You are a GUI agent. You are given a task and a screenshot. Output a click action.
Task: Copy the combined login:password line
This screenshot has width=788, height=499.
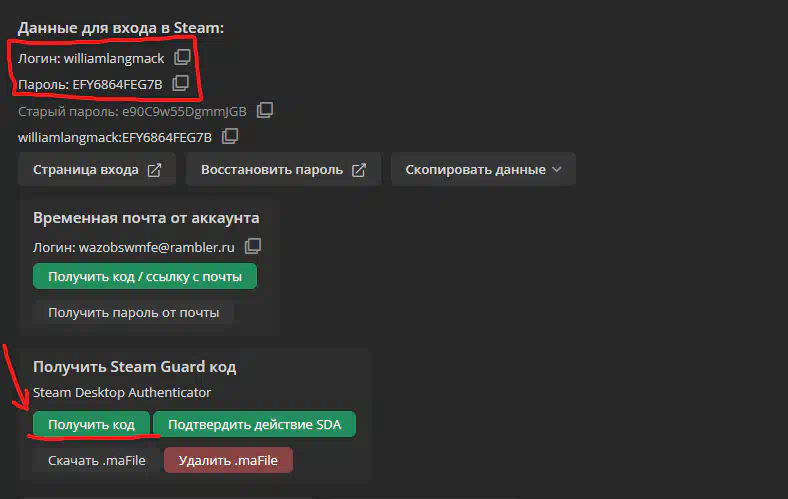click(x=230, y=136)
